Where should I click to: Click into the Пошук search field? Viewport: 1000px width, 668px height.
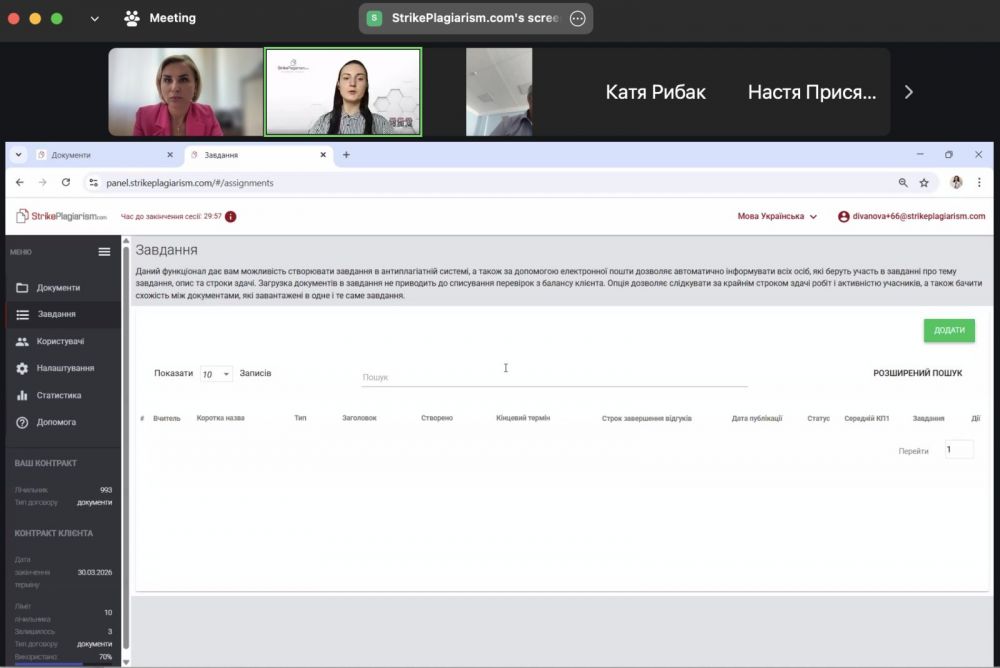[x=554, y=377]
